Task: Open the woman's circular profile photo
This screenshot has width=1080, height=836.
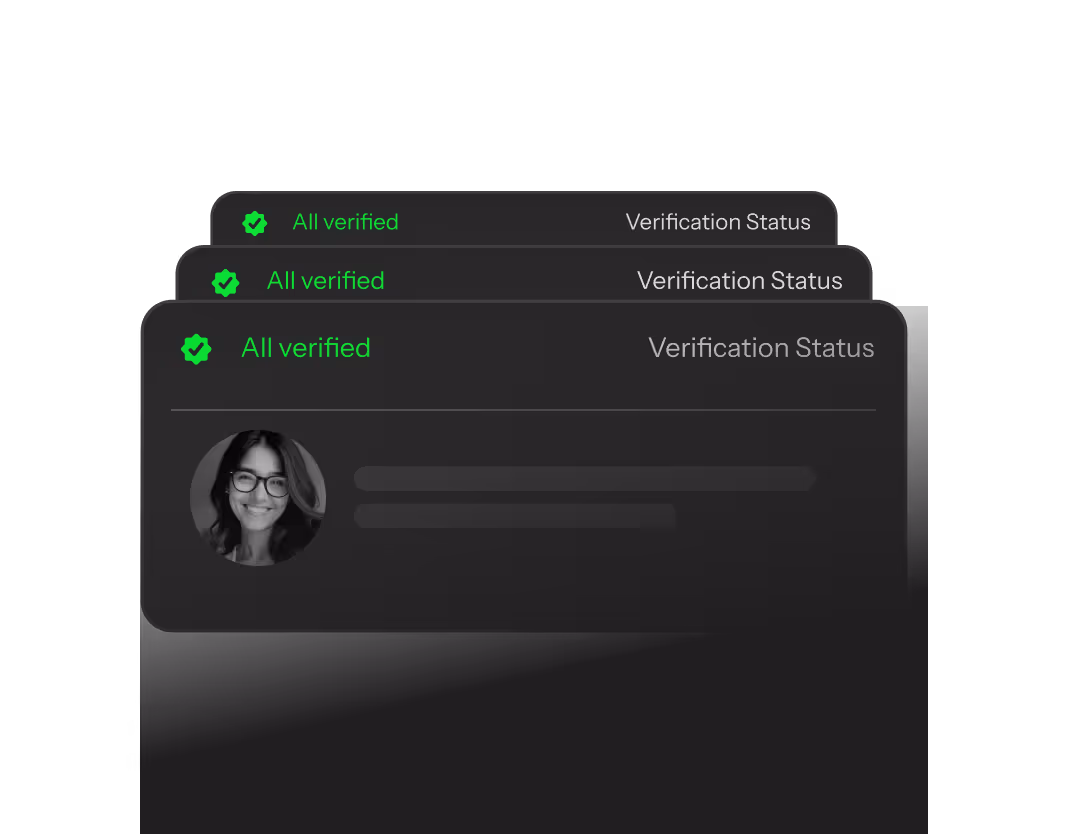Action: pyautogui.click(x=258, y=498)
